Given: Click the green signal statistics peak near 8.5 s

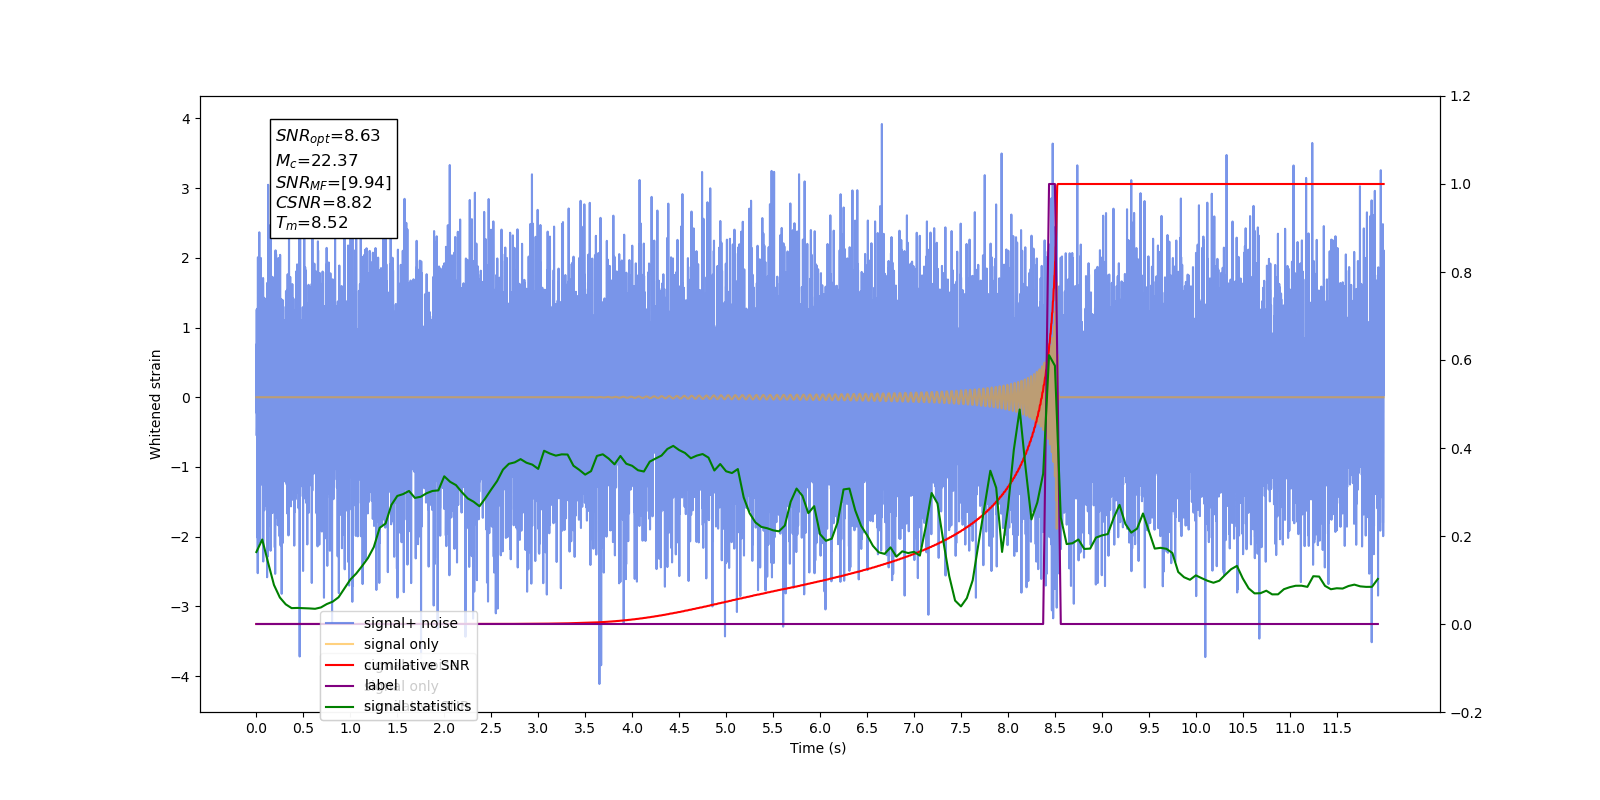Looking at the screenshot, I should 1048,356.
